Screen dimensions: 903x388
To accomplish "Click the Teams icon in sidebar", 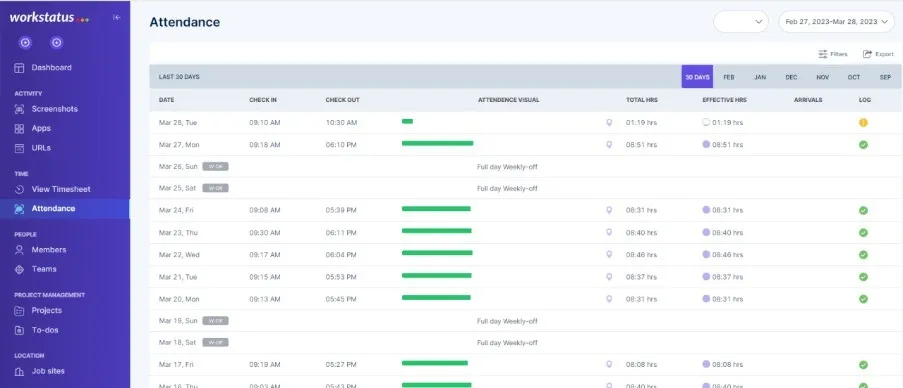I will [19, 269].
